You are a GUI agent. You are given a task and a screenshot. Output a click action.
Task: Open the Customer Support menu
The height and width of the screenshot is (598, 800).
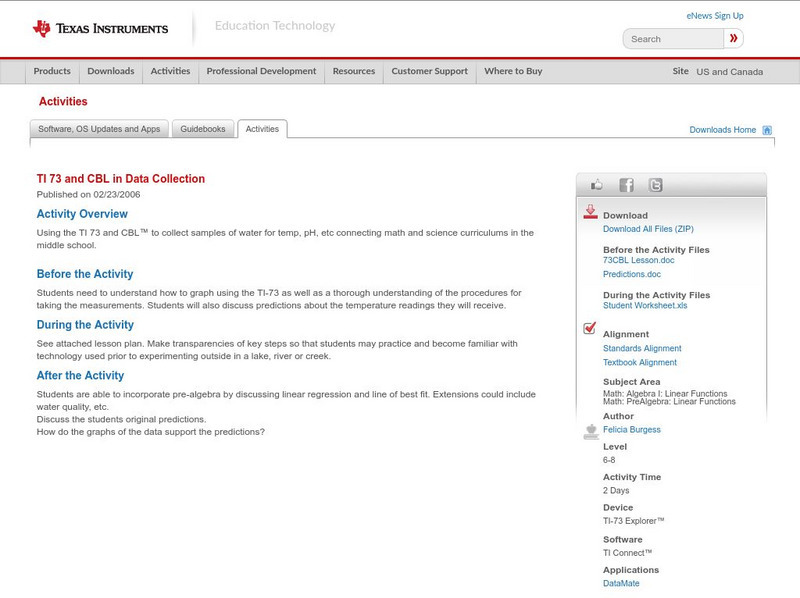[x=430, y=71]
